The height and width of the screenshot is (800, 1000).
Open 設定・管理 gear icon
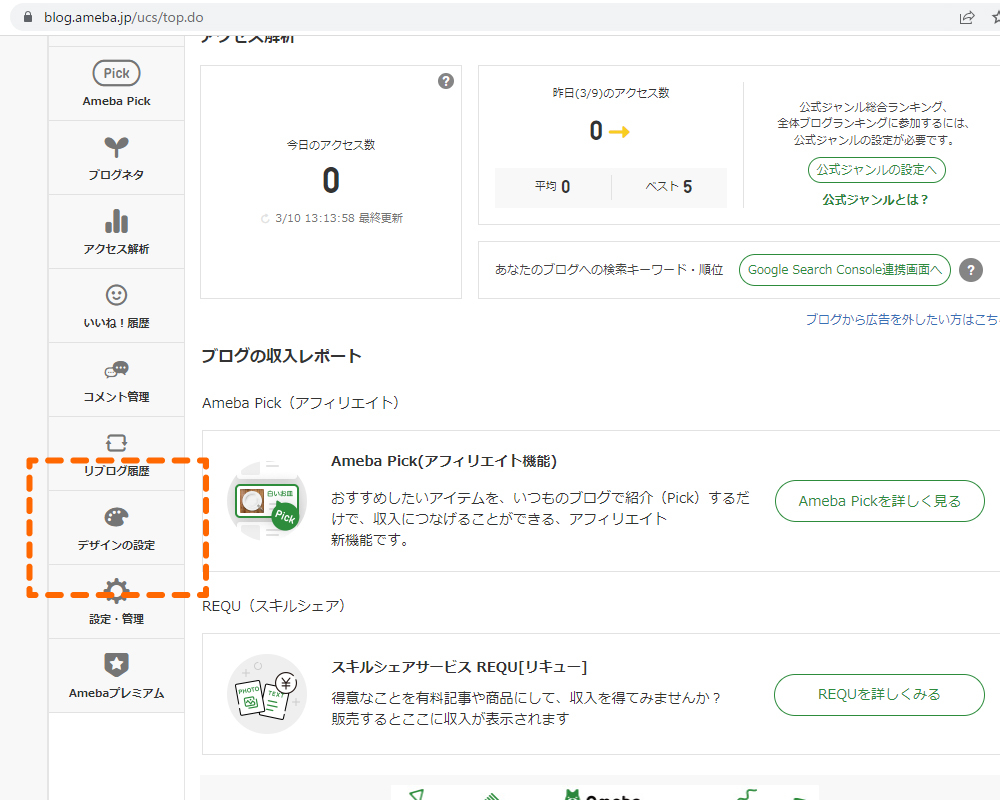pos(116,591)
